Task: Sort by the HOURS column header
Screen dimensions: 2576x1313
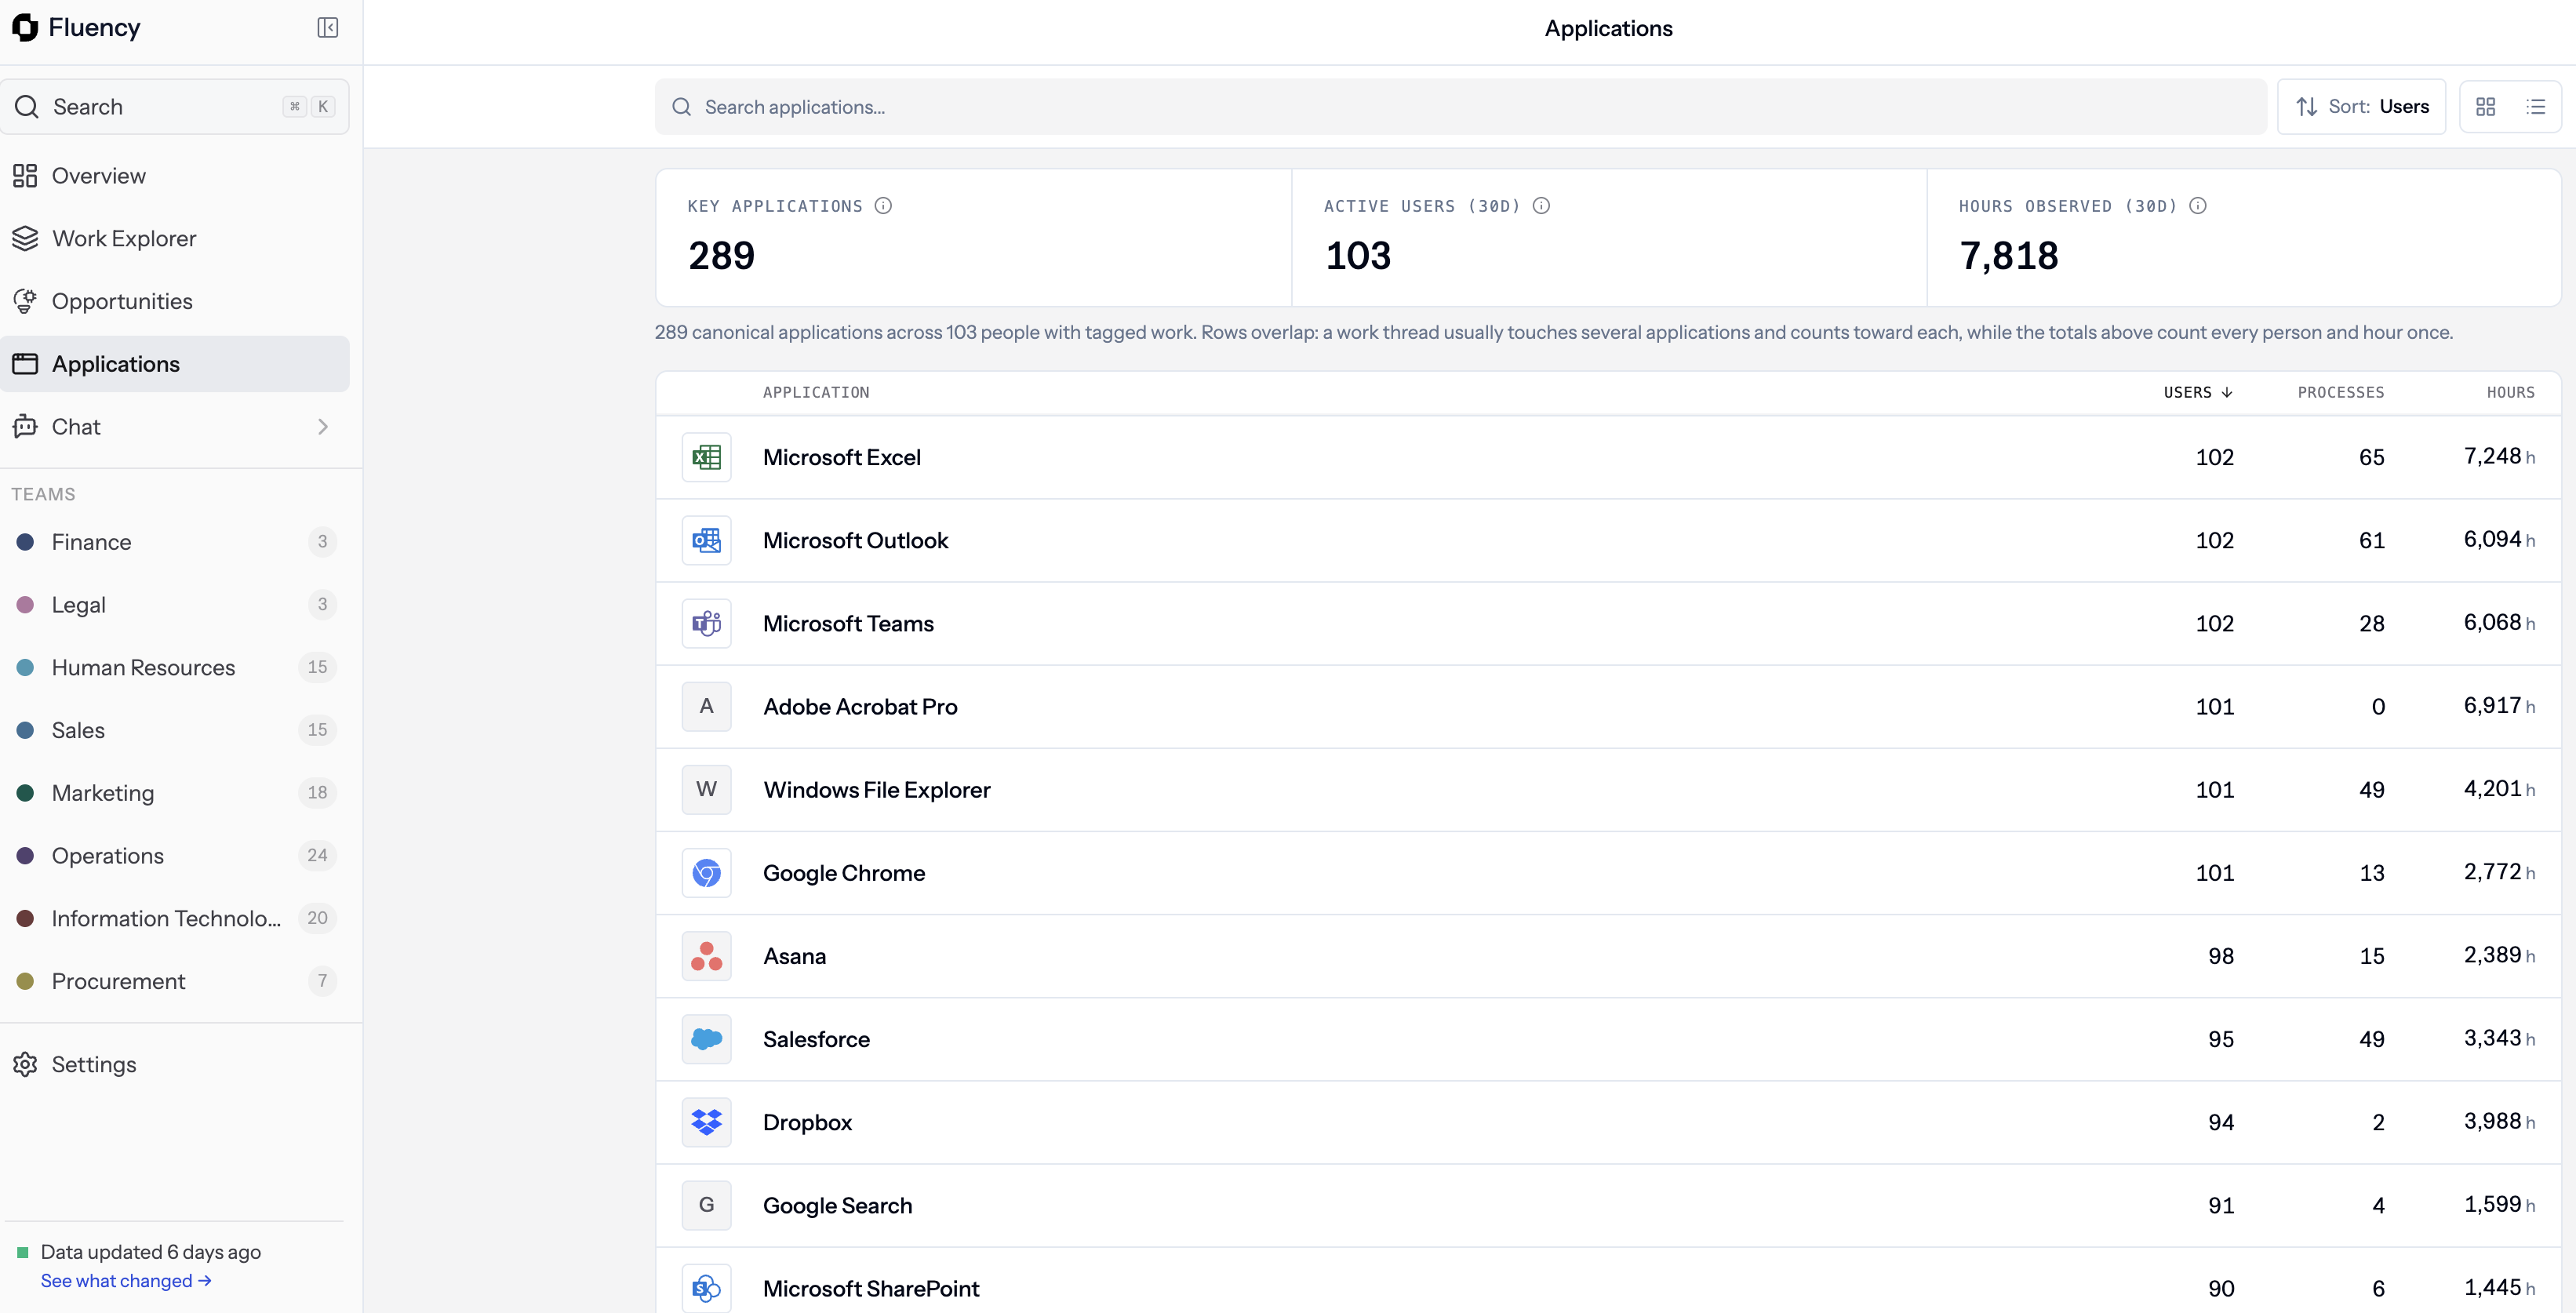Action: click(2510, 392)
